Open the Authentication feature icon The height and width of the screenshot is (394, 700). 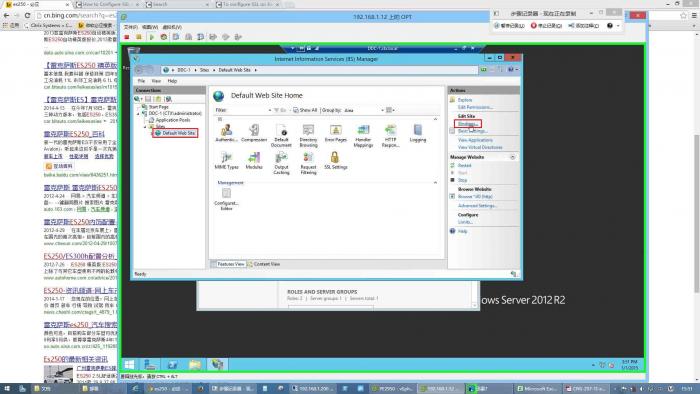click(226, 133)
